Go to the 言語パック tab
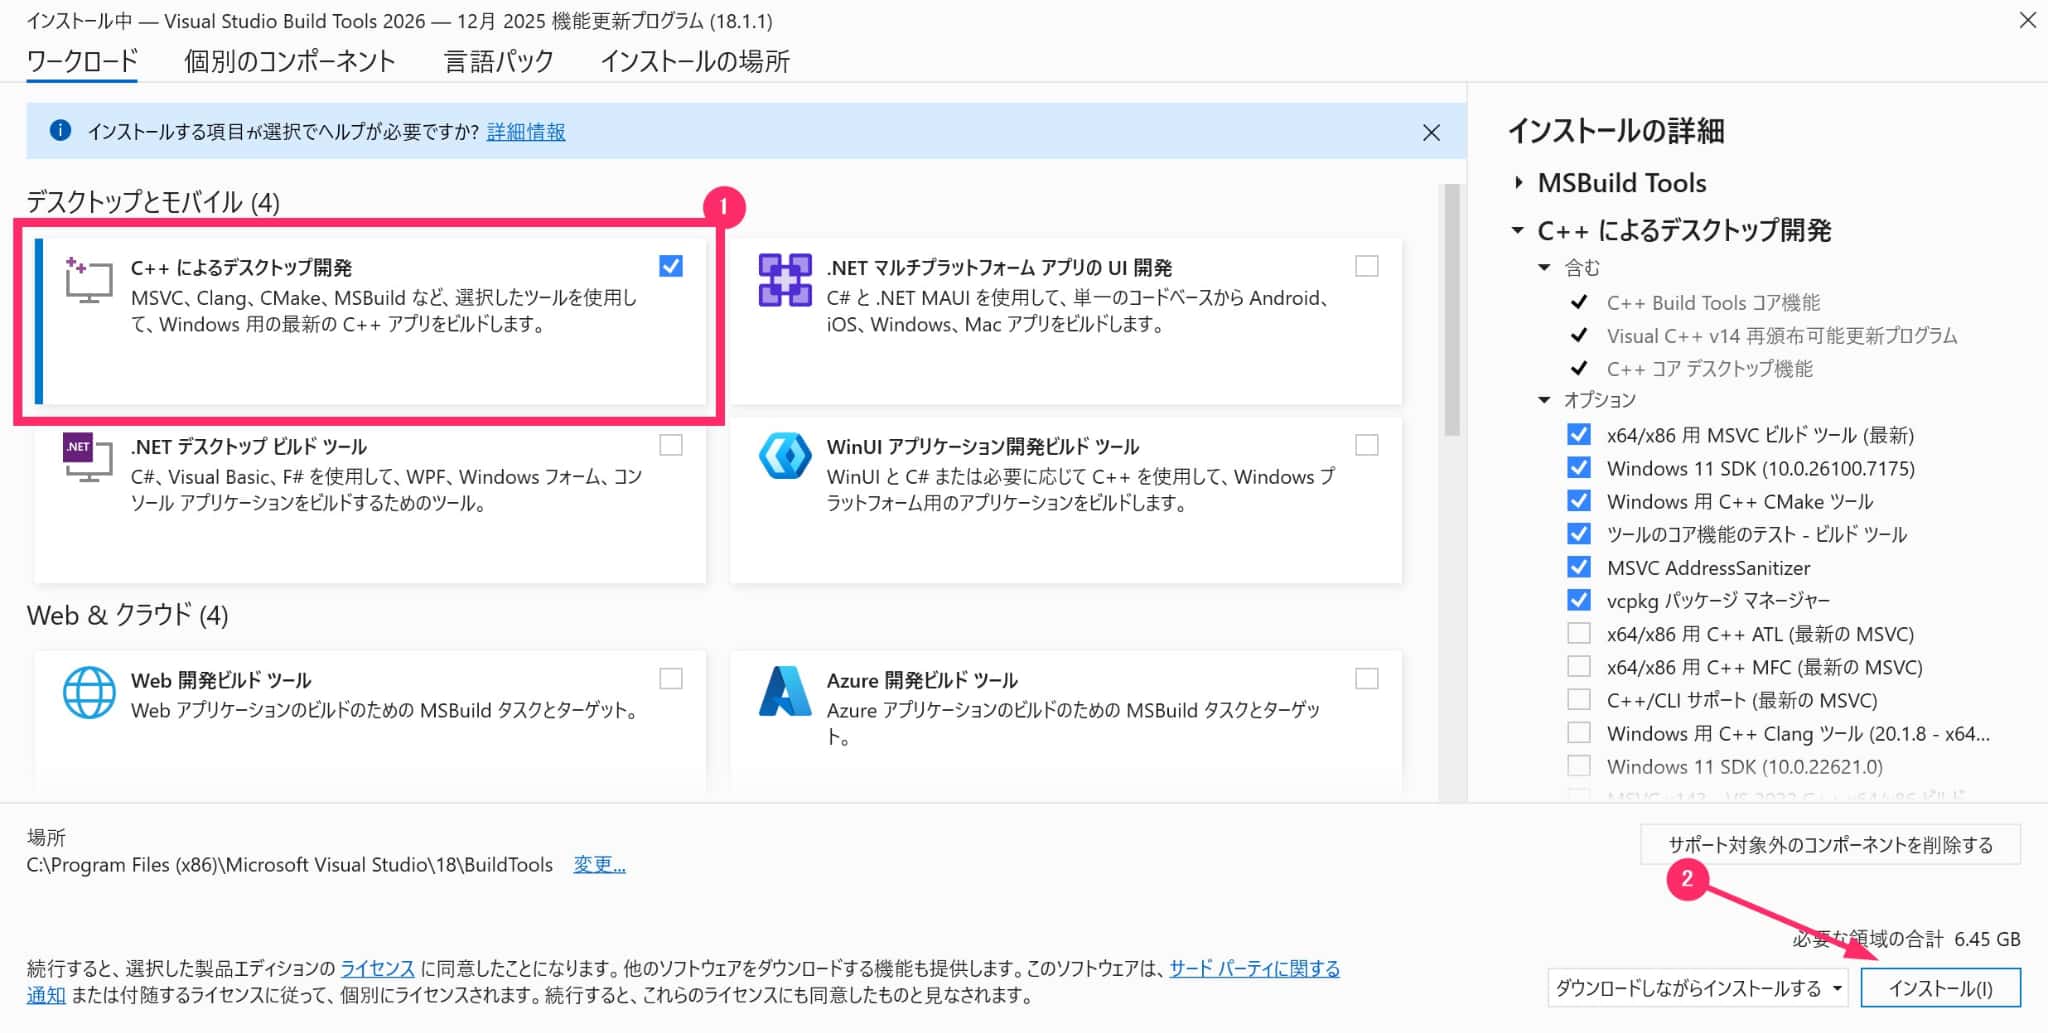 [499, 61]
